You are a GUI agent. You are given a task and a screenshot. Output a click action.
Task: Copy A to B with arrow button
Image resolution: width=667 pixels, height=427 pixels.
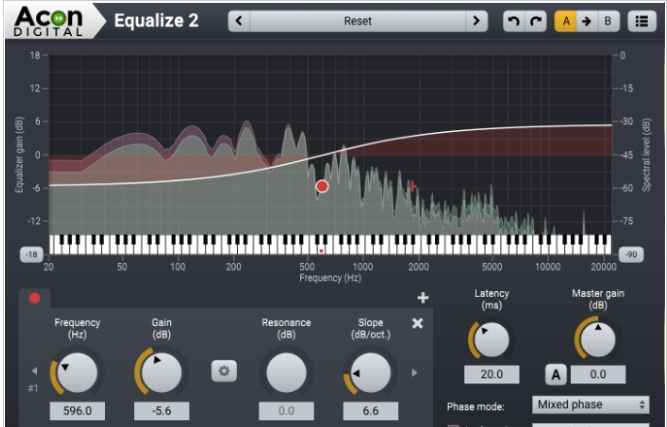pyautogui.click(x=587, y=20)
